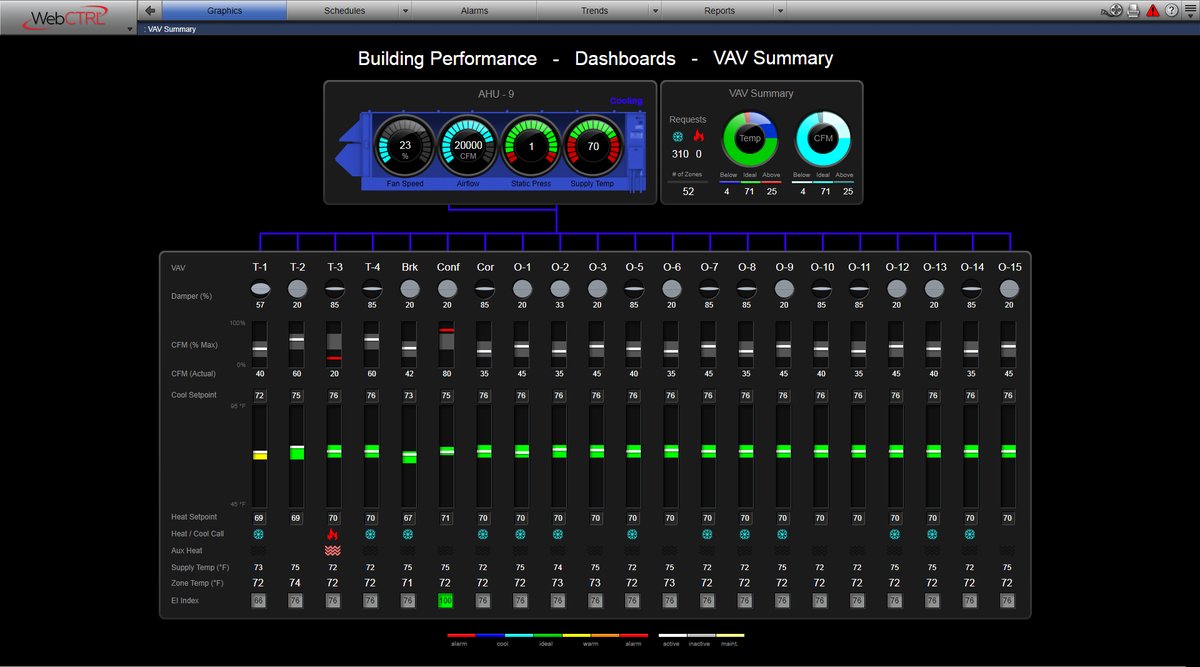1200x667 pixels.
Task: Click the T-3 aux heat wave icon
Action: 334,551
